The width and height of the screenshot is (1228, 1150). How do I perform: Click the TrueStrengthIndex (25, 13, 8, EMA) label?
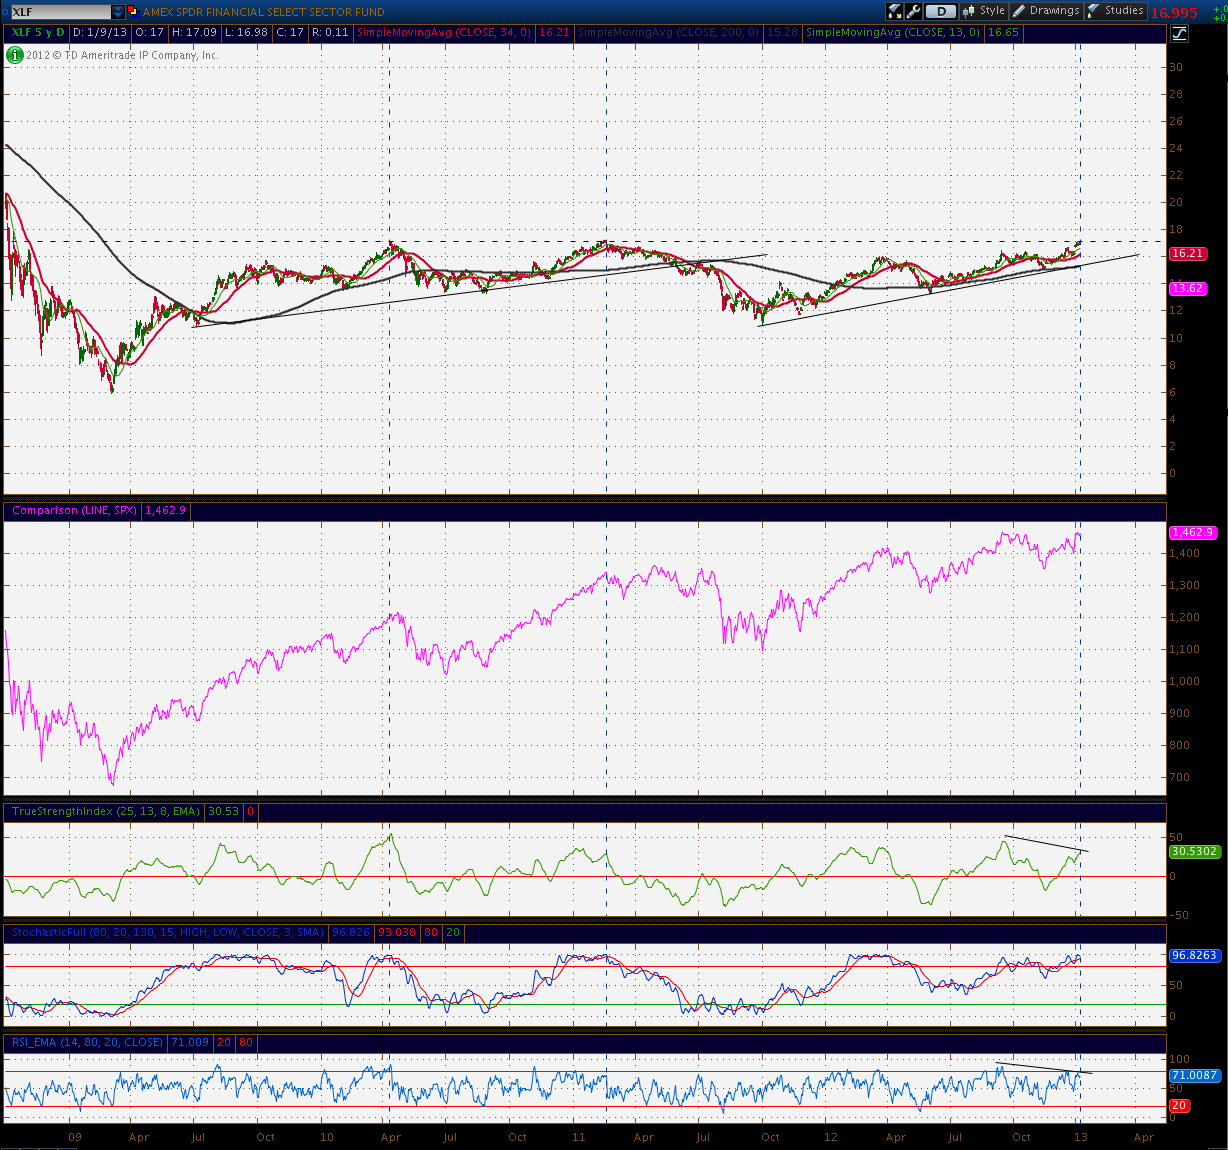click(x=106, y=811)
